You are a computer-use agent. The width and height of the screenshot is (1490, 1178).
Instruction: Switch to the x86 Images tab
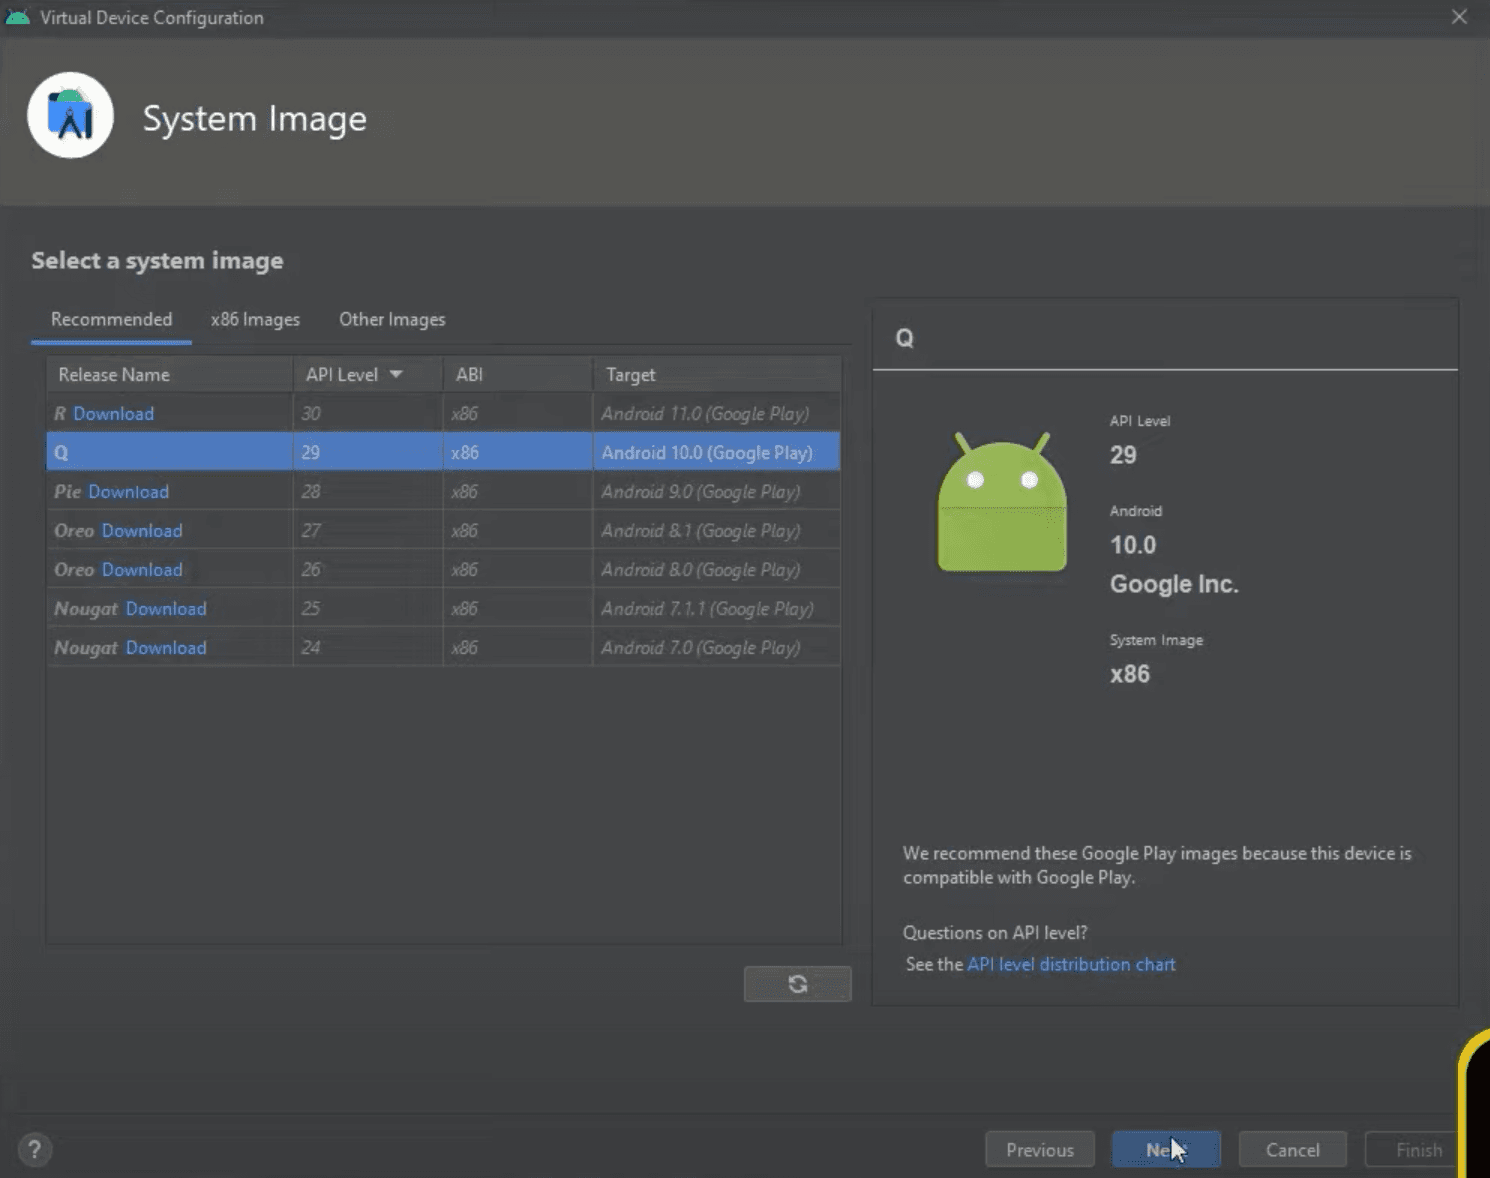(x=255, y=319)
